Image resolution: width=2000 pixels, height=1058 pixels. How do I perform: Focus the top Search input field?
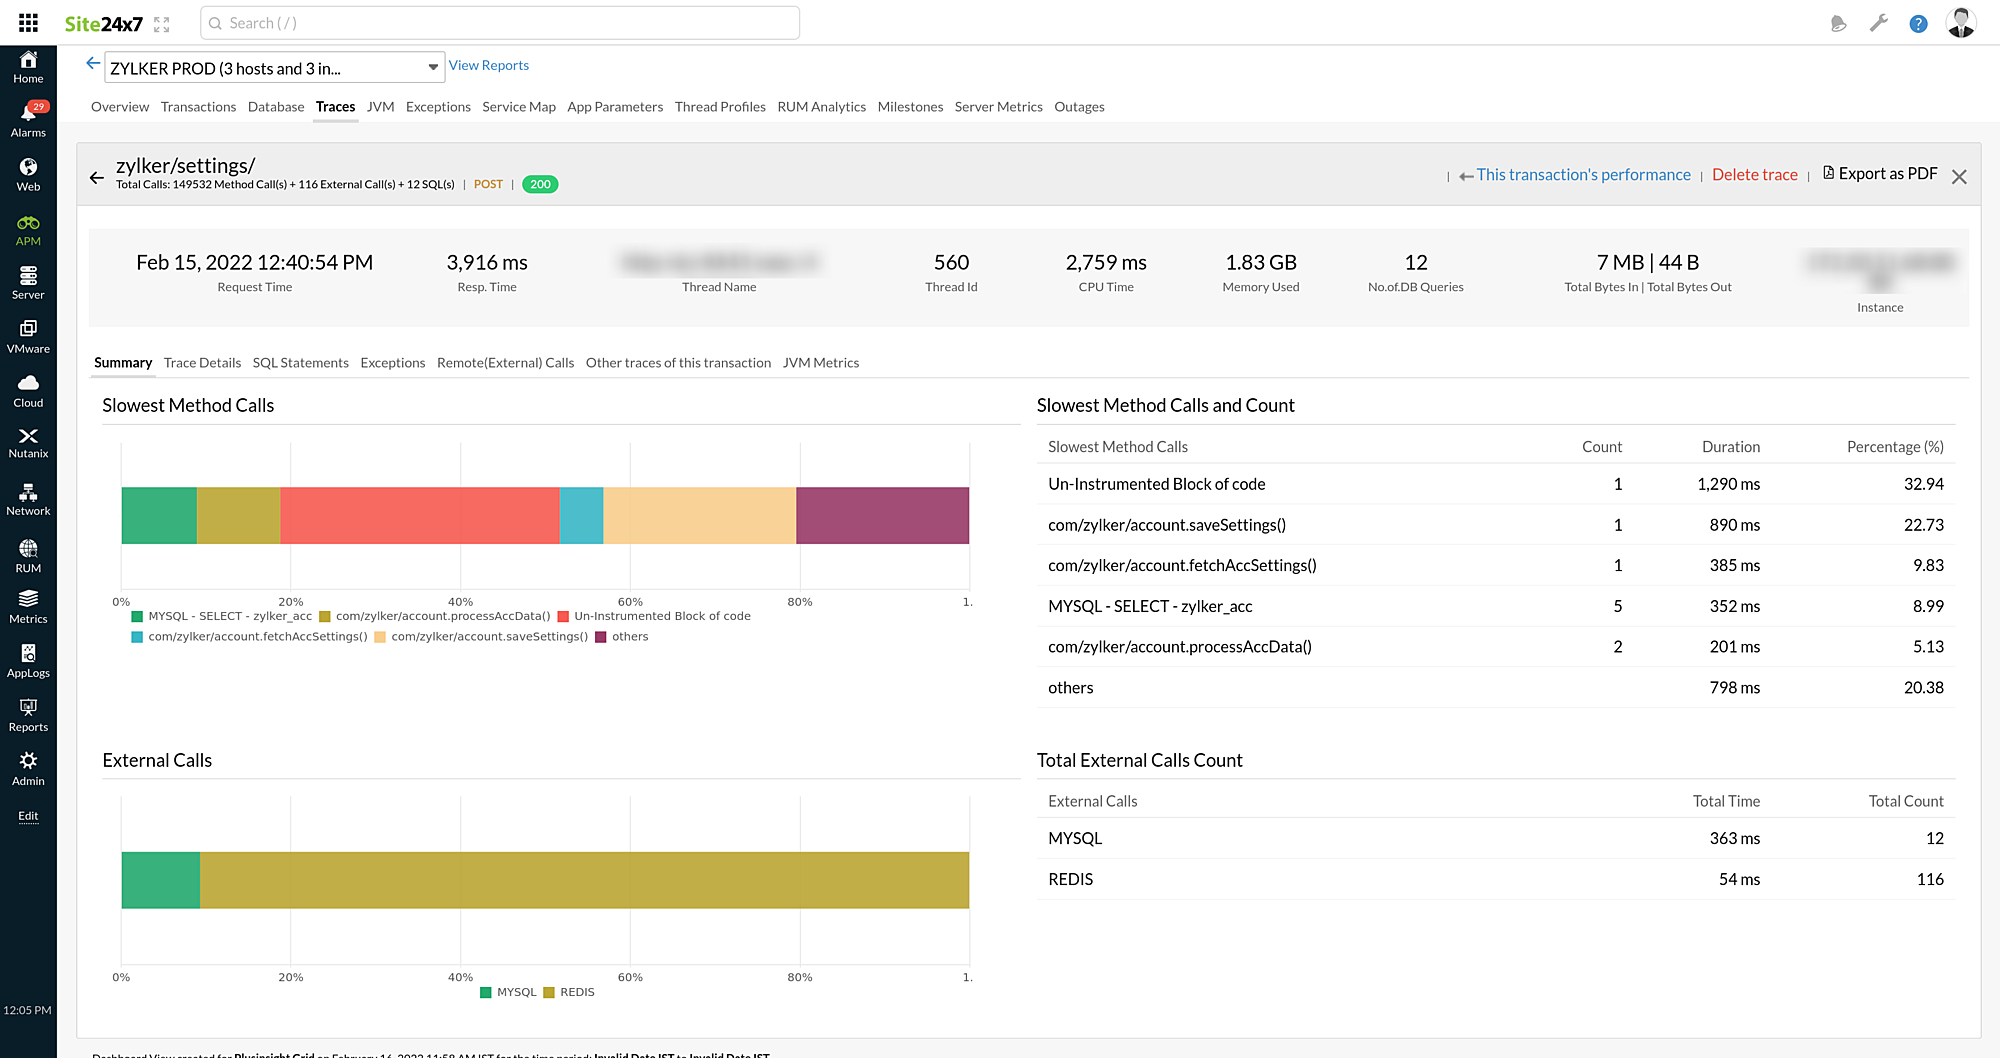[500, 23]
